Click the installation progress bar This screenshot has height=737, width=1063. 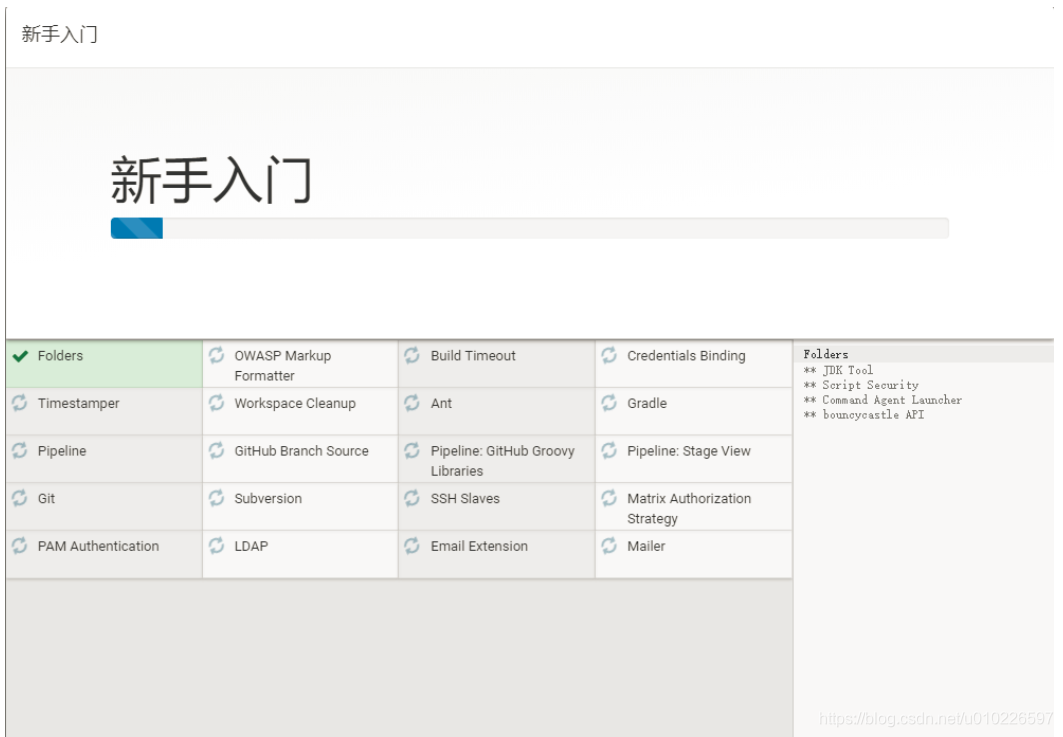(529, 228)
